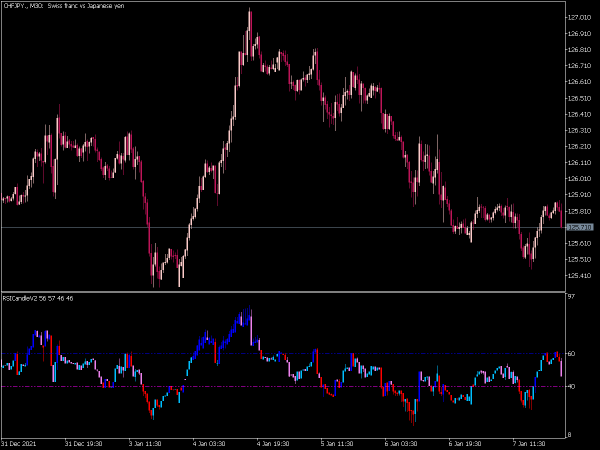Click the 7 Jan 11:30 time label

[x=531, y=443]
